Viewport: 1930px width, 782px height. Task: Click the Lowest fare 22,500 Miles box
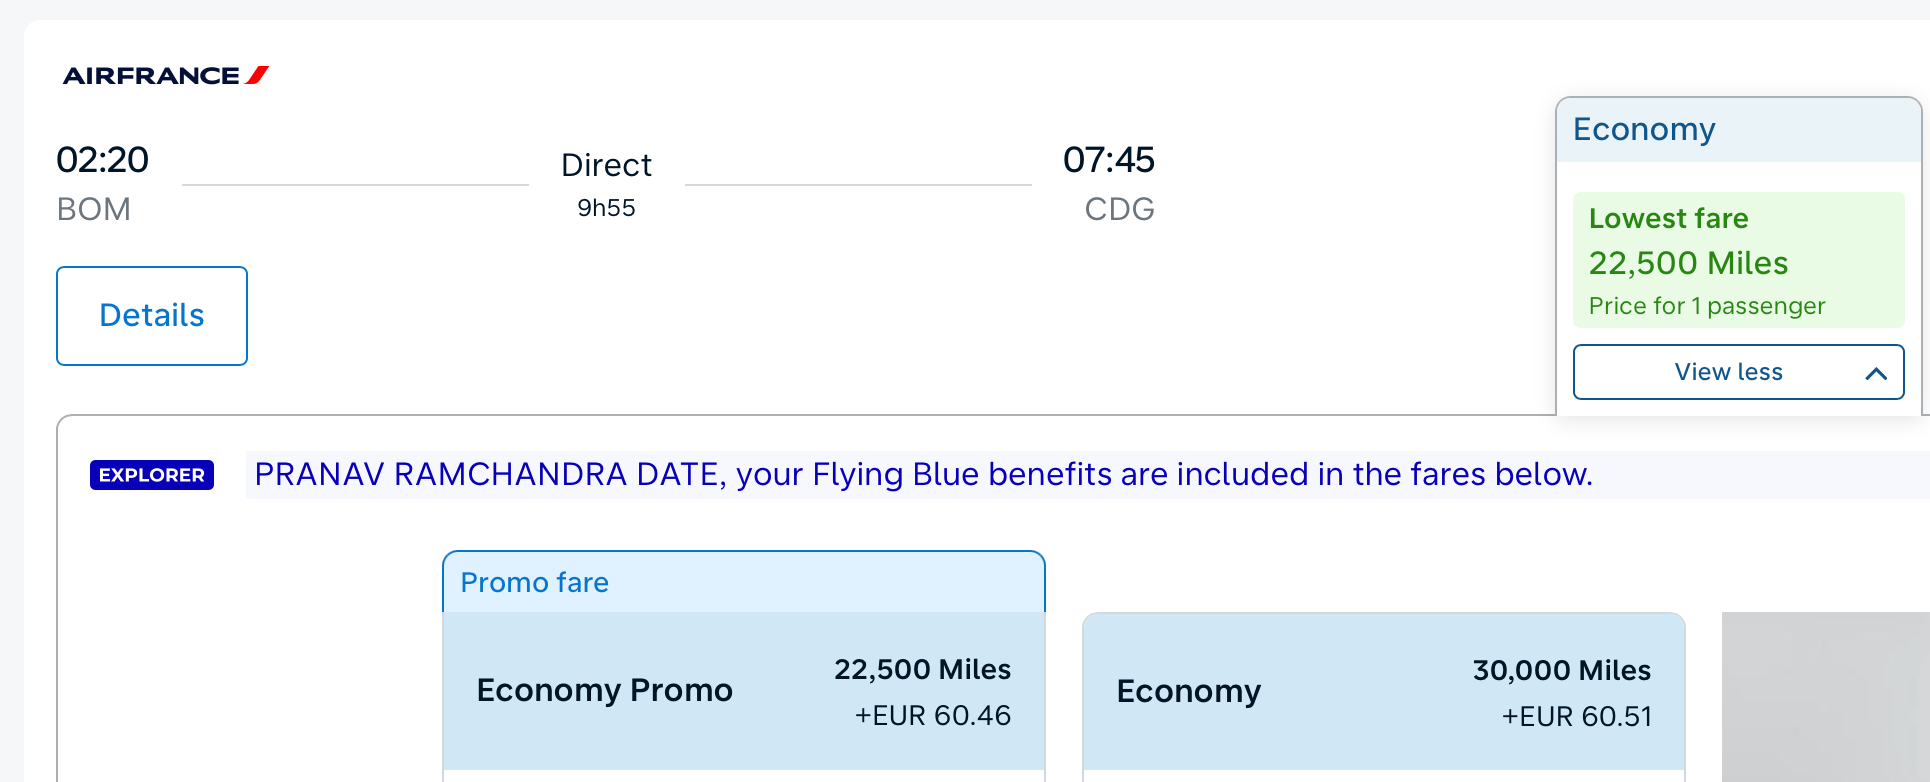tap(1738, 260)
